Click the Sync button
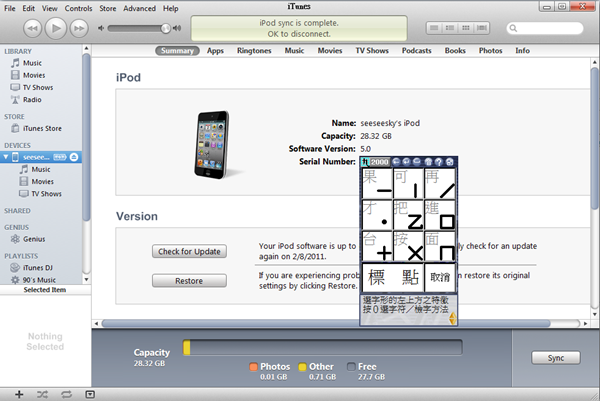The image size is (600, 401). point(556,358)
